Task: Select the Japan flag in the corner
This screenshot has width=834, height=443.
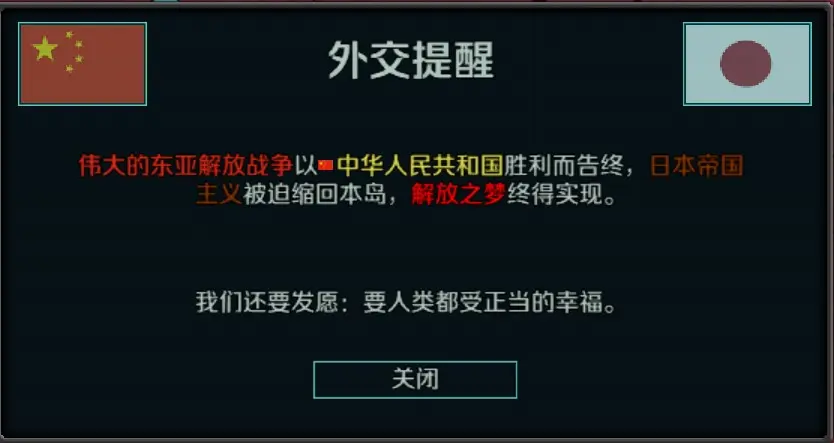Action: [x=747, y=64]
